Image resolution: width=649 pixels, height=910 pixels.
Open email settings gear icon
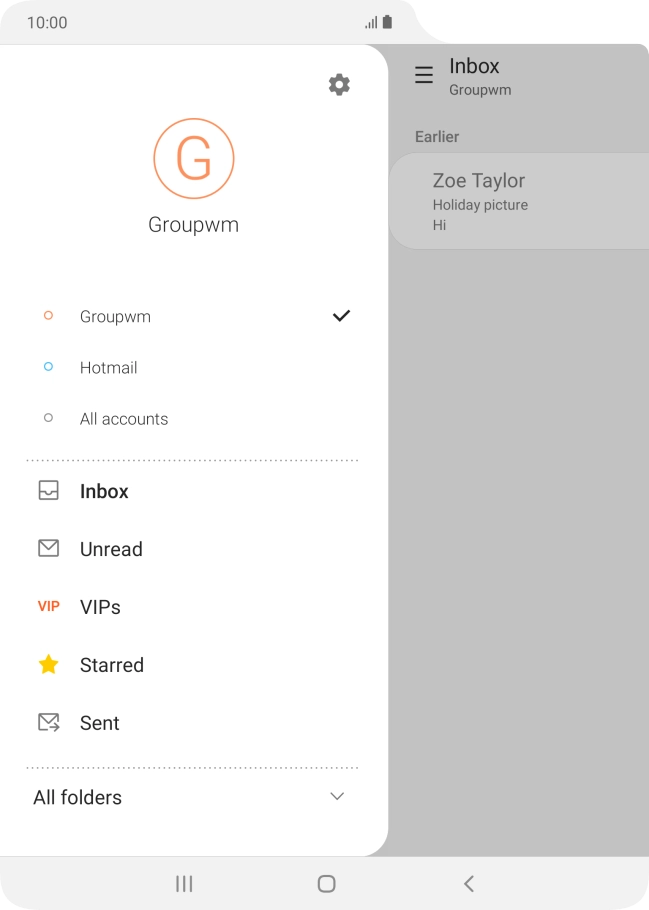339,85
